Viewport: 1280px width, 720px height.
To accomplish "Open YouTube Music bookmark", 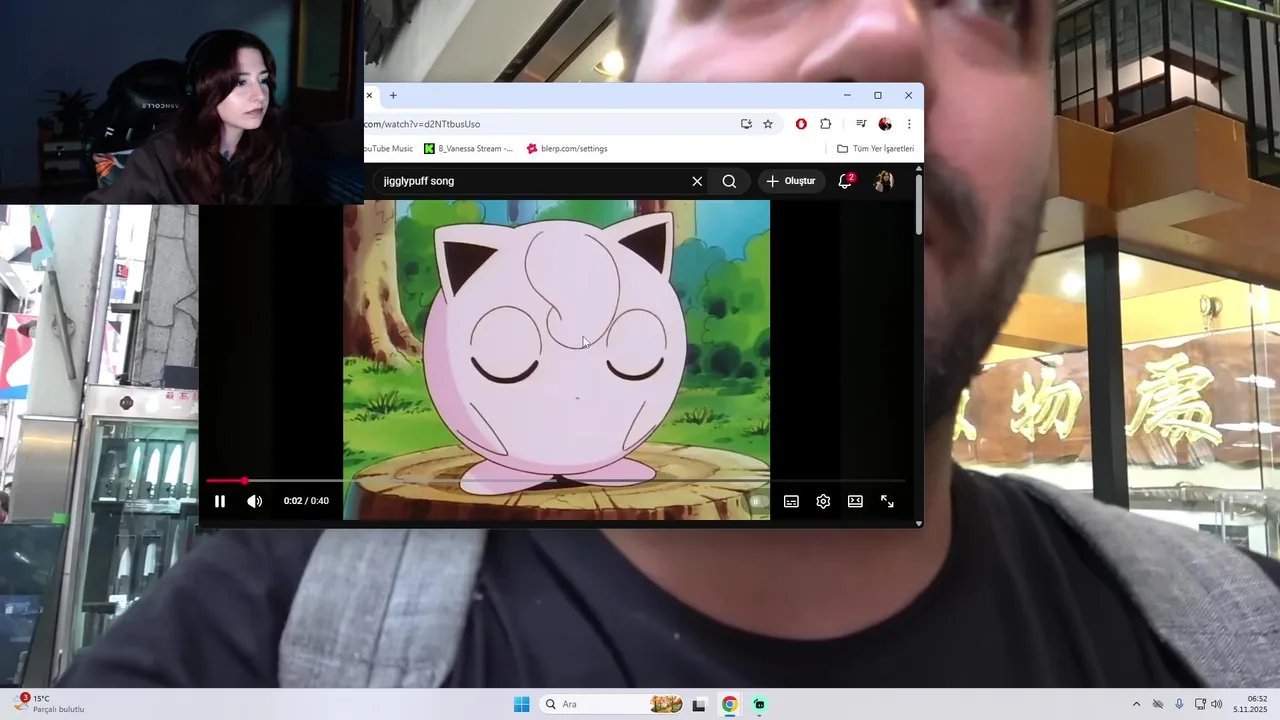I will tap(388, 149).
